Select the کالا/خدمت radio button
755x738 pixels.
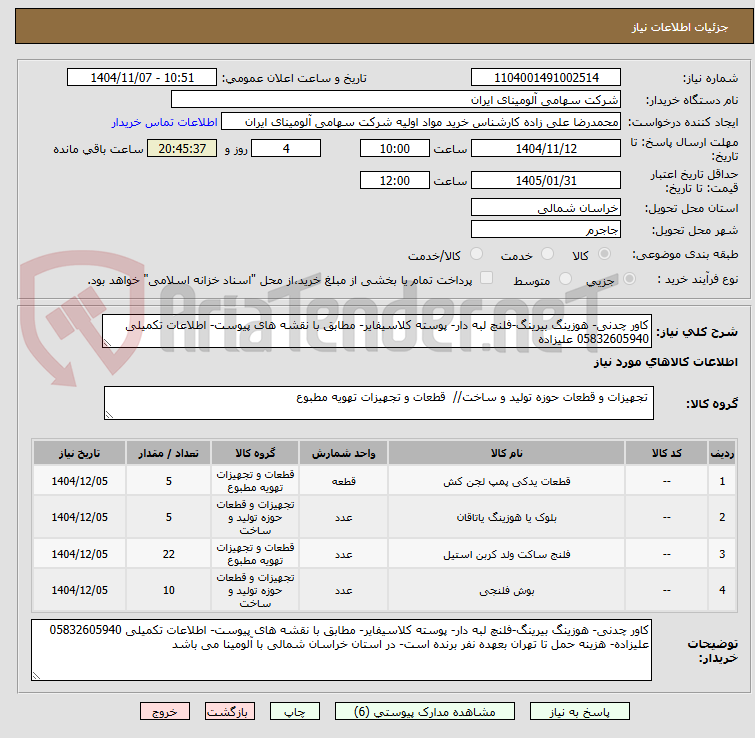coord(476,254)
